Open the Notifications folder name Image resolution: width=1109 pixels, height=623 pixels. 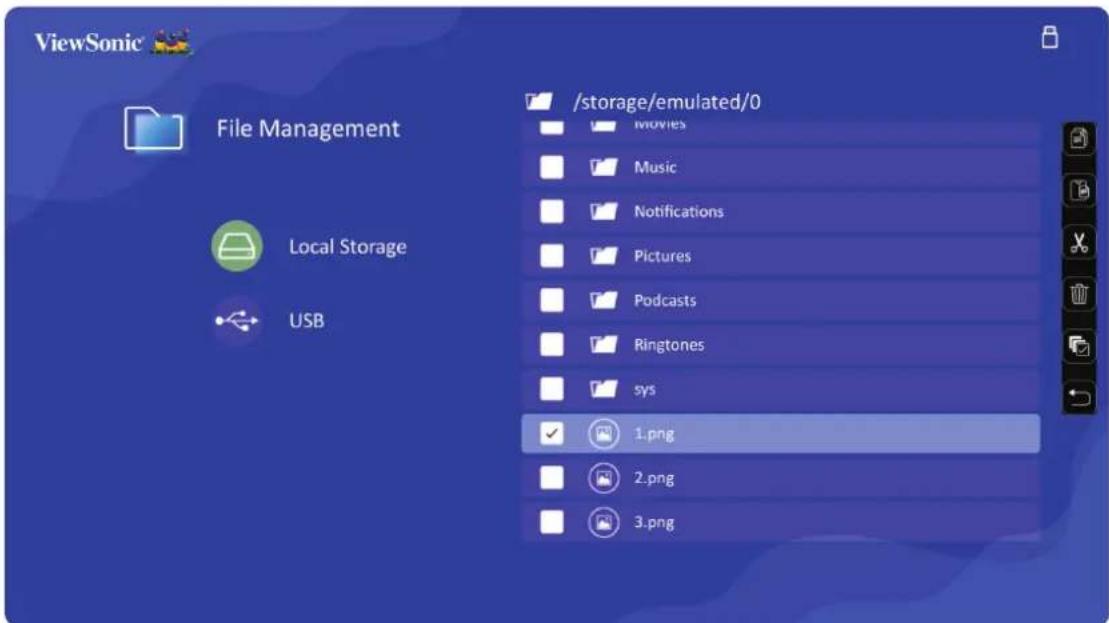point(678,211)
